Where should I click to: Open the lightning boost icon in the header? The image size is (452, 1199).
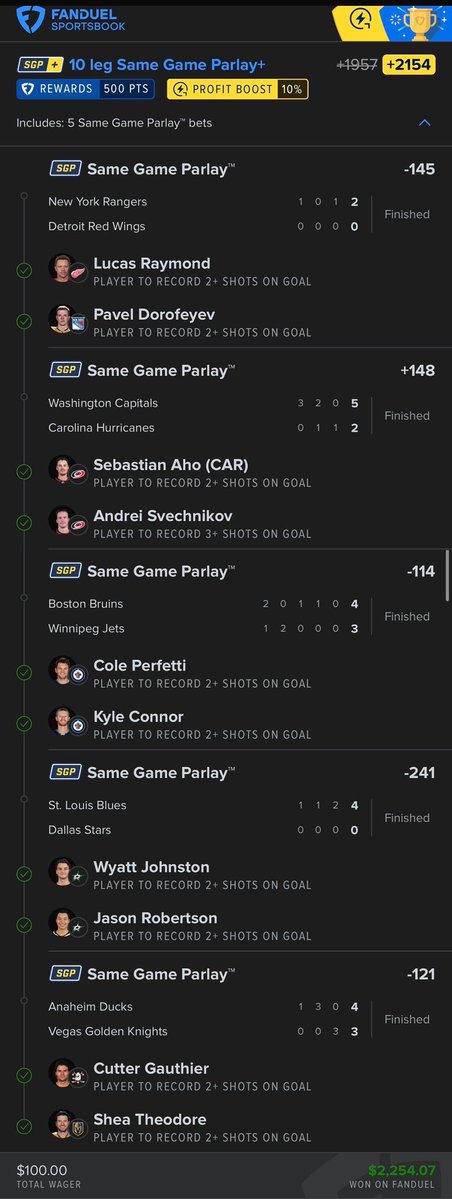[x=360, y=19]
